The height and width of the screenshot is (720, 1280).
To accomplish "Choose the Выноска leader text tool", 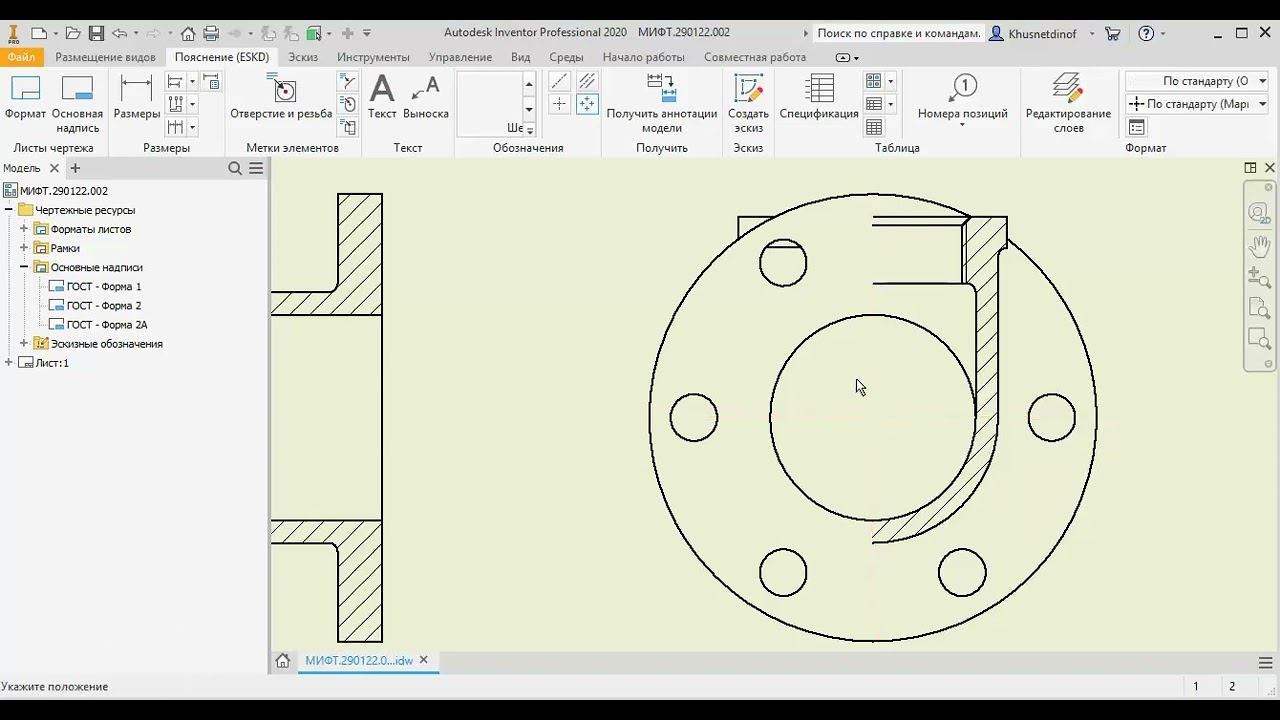I will click(426, 98).
